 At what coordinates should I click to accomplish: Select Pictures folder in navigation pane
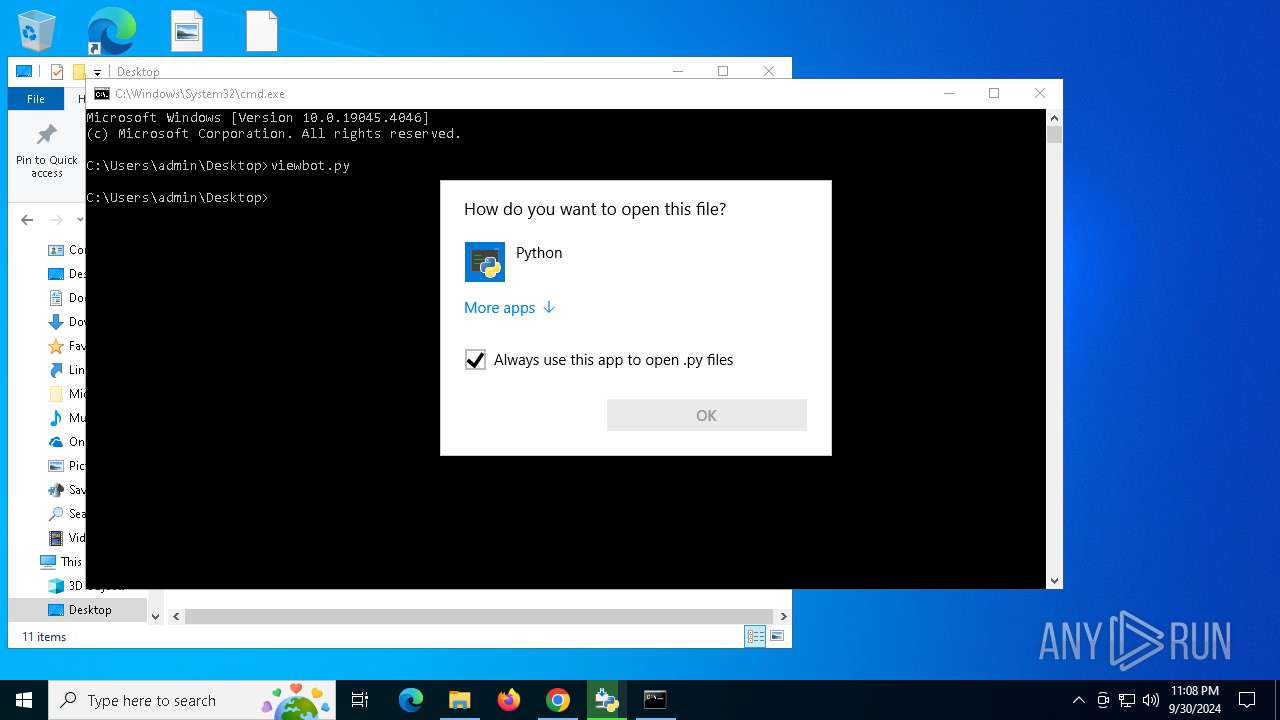coord(66,466)
